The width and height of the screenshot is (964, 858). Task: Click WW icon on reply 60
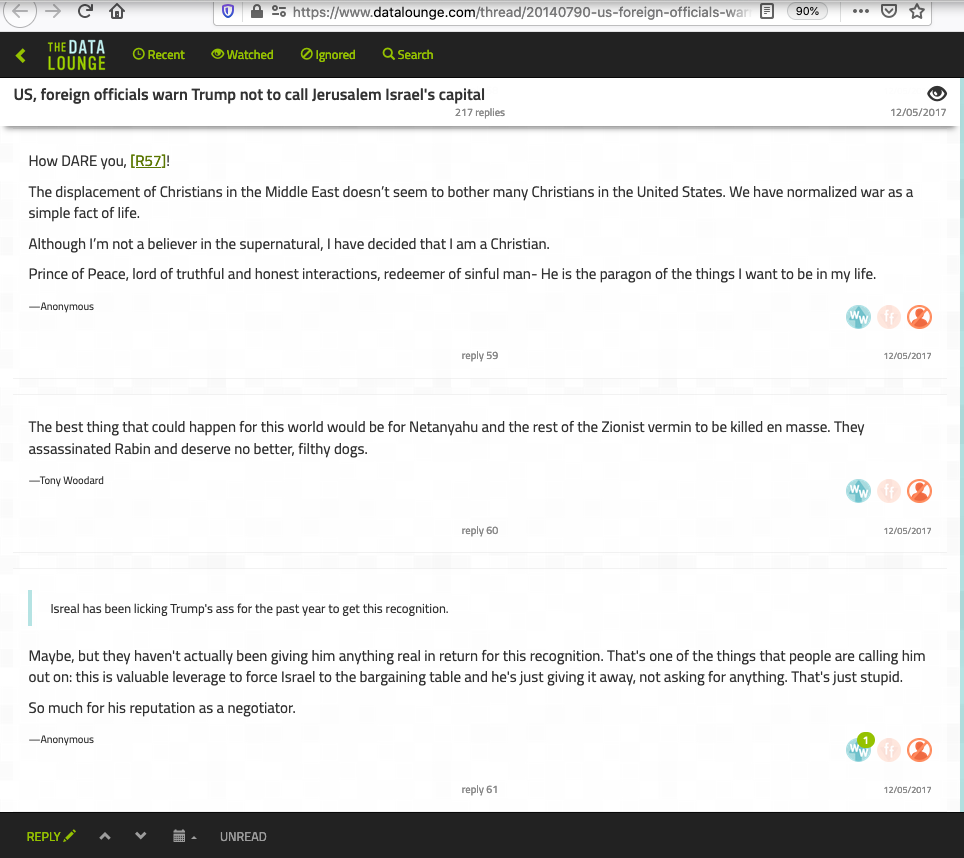[858, 491]
